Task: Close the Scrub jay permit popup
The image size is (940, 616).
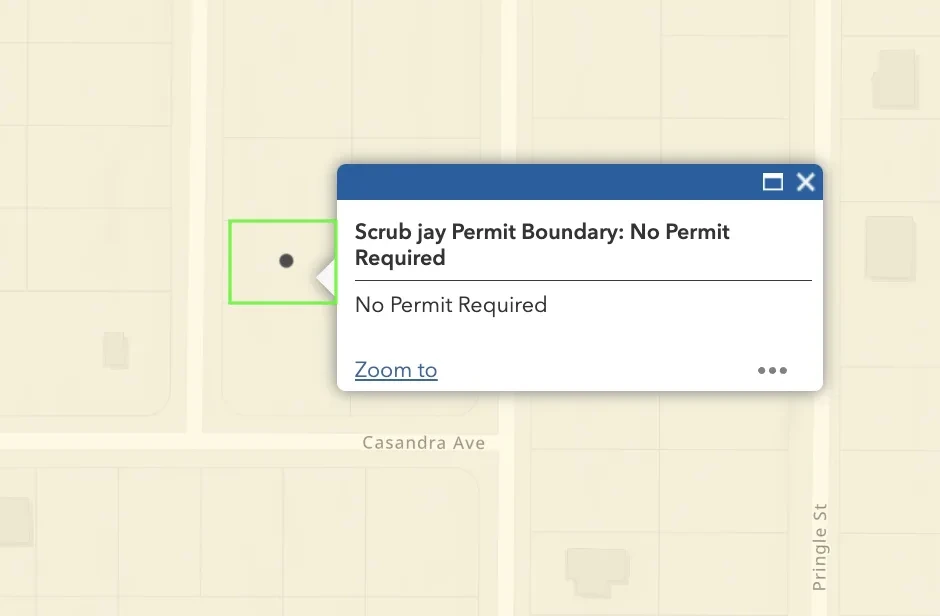Action: (806, 182)
